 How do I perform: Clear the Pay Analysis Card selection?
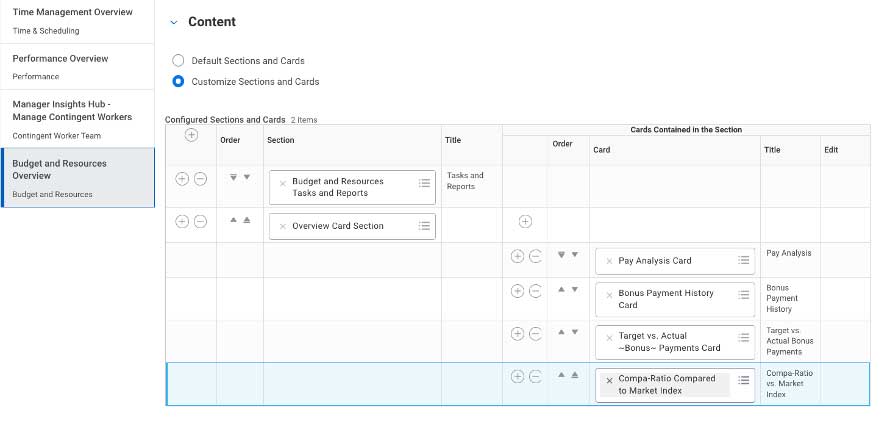coord(609,261)
